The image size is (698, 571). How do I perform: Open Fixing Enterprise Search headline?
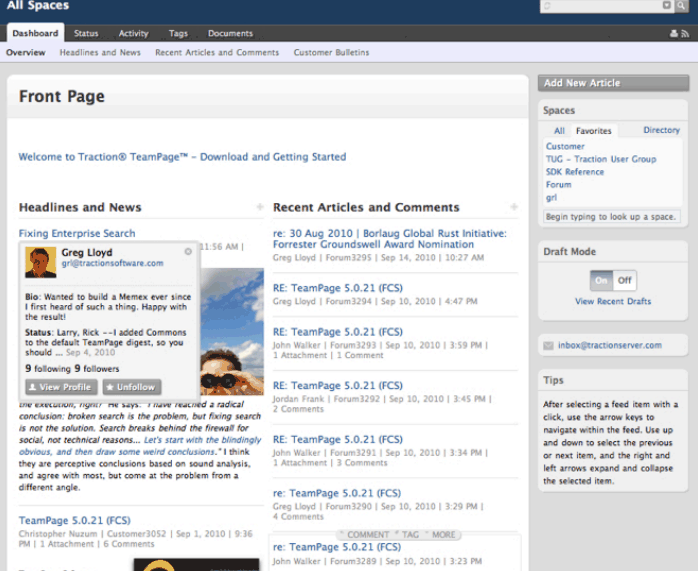[x=77, y=233]
